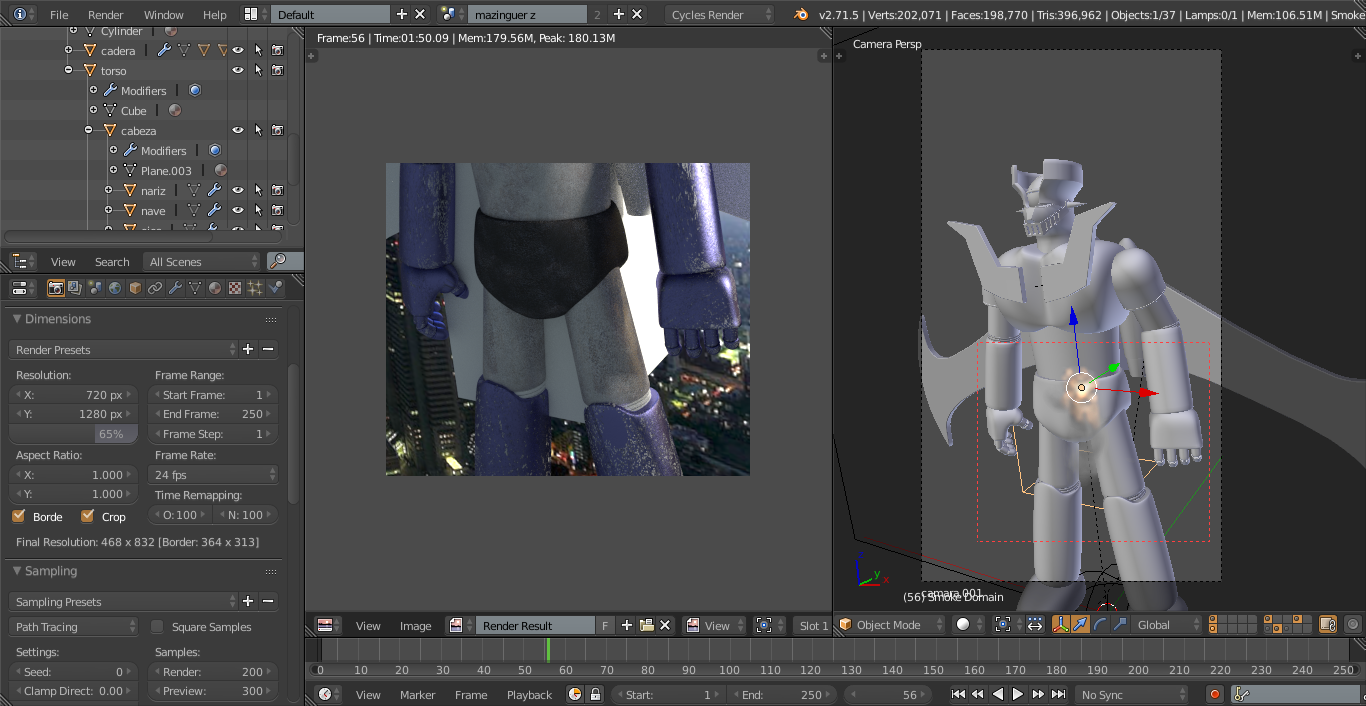Image resolution: width=1366 pixels, height=706 pixels.
Task: Enable the Square Samples checkbox
Action: 157,627
